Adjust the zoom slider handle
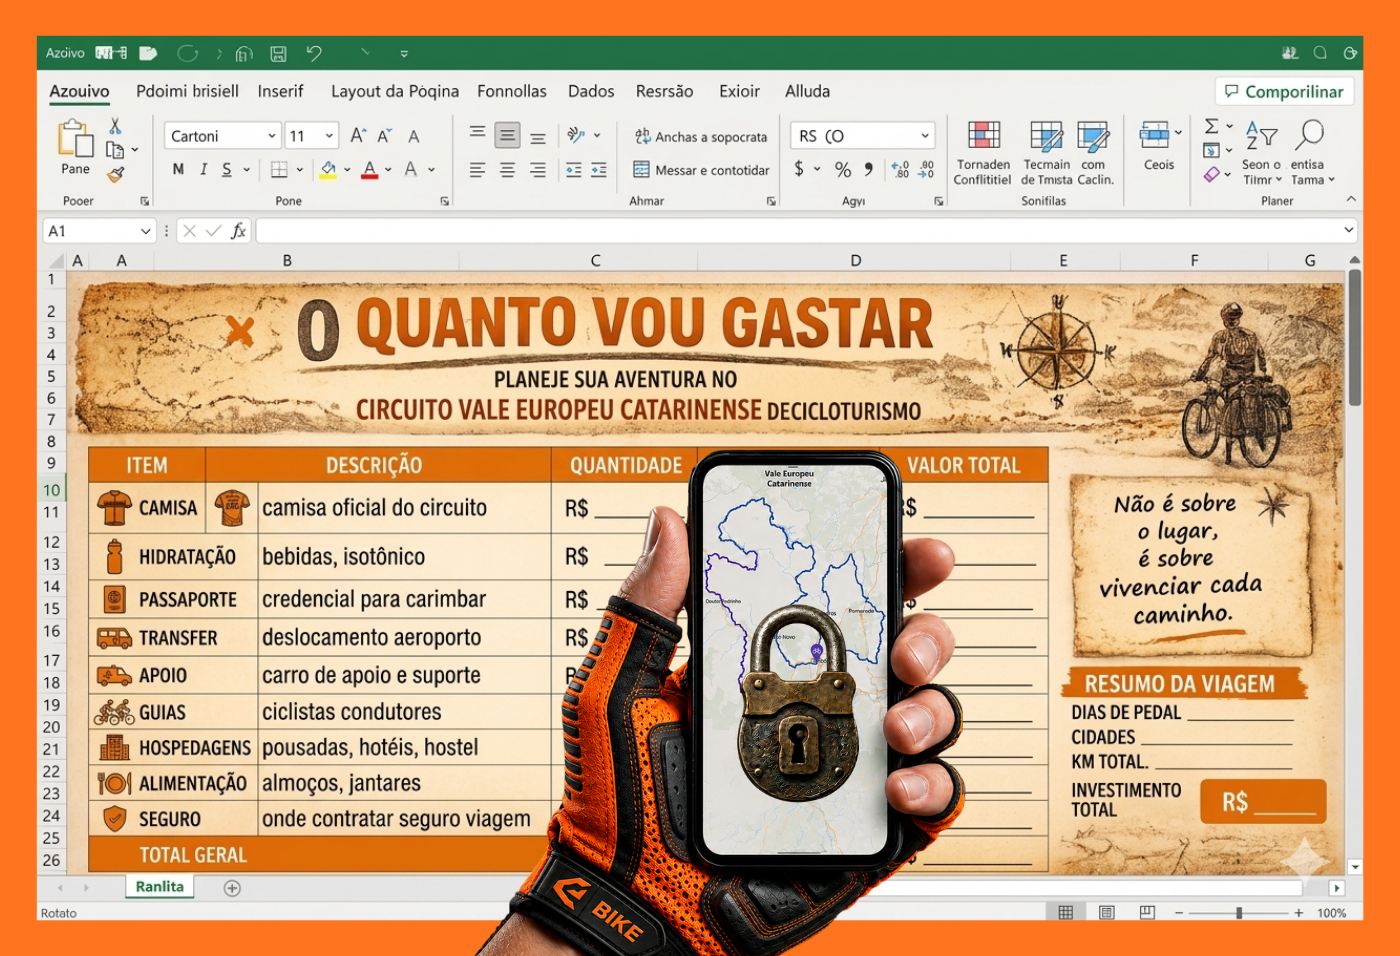1400x956 pixels. 1239,913
